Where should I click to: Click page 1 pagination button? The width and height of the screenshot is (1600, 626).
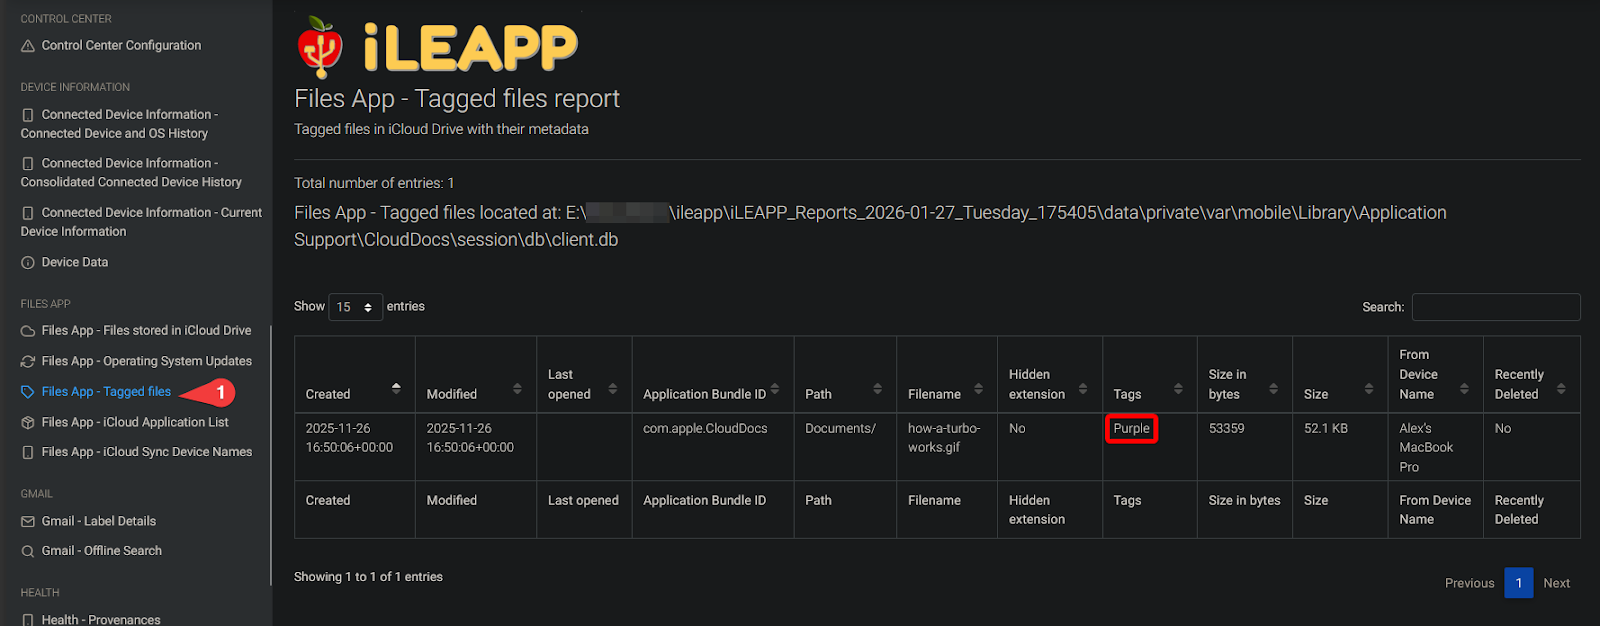click(1519, 583)
